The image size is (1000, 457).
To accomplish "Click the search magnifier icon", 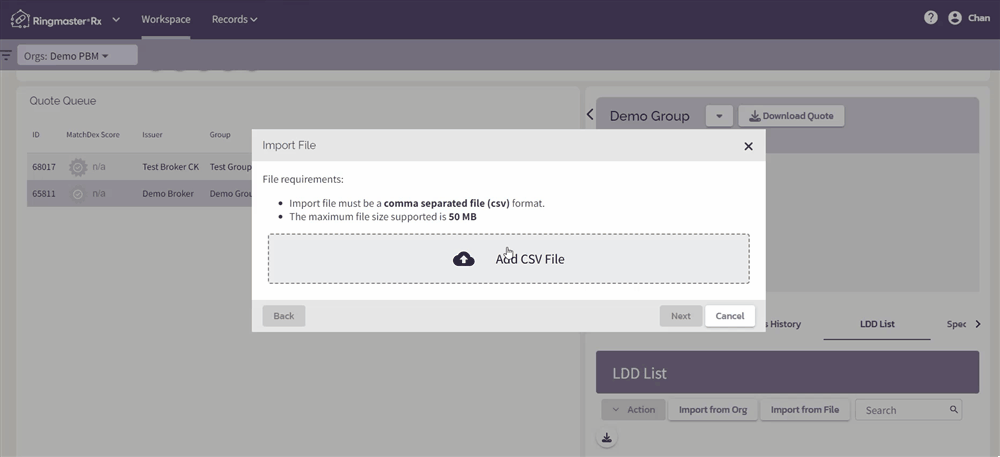I will click(953, 410).
